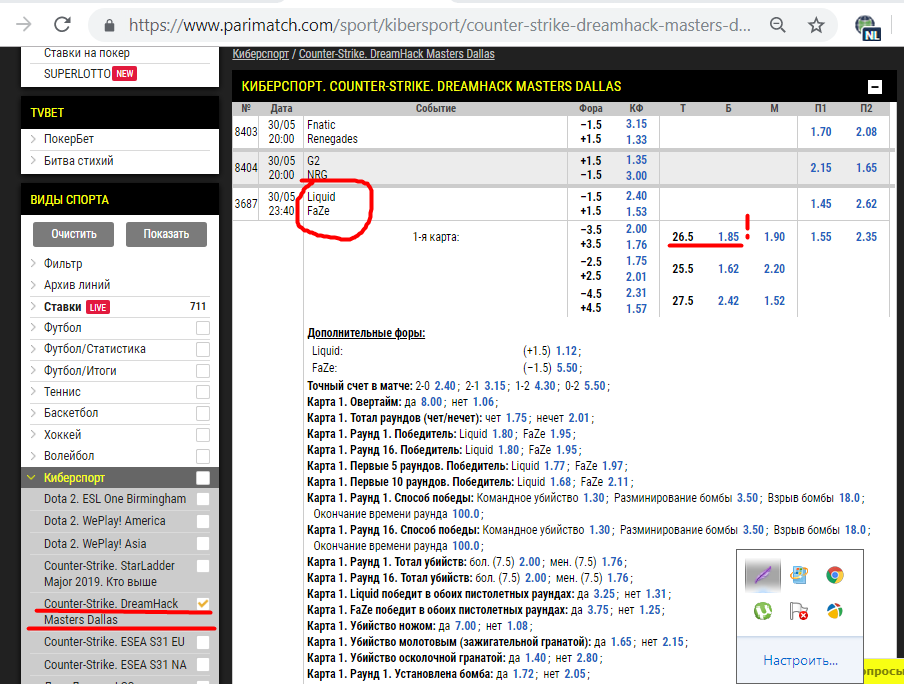The image size is (904, 684).
Task: Select odds 2.08 for Renegades win
Action: tap(866, 132)
